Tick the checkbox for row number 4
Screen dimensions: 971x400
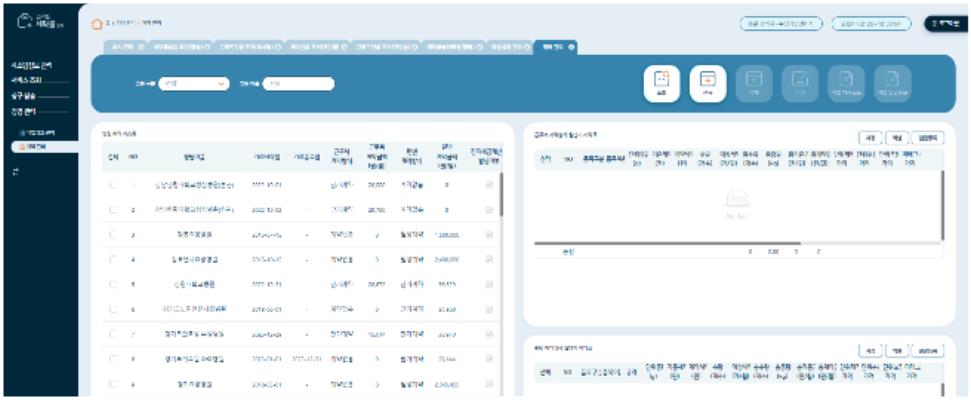(113, 259)
